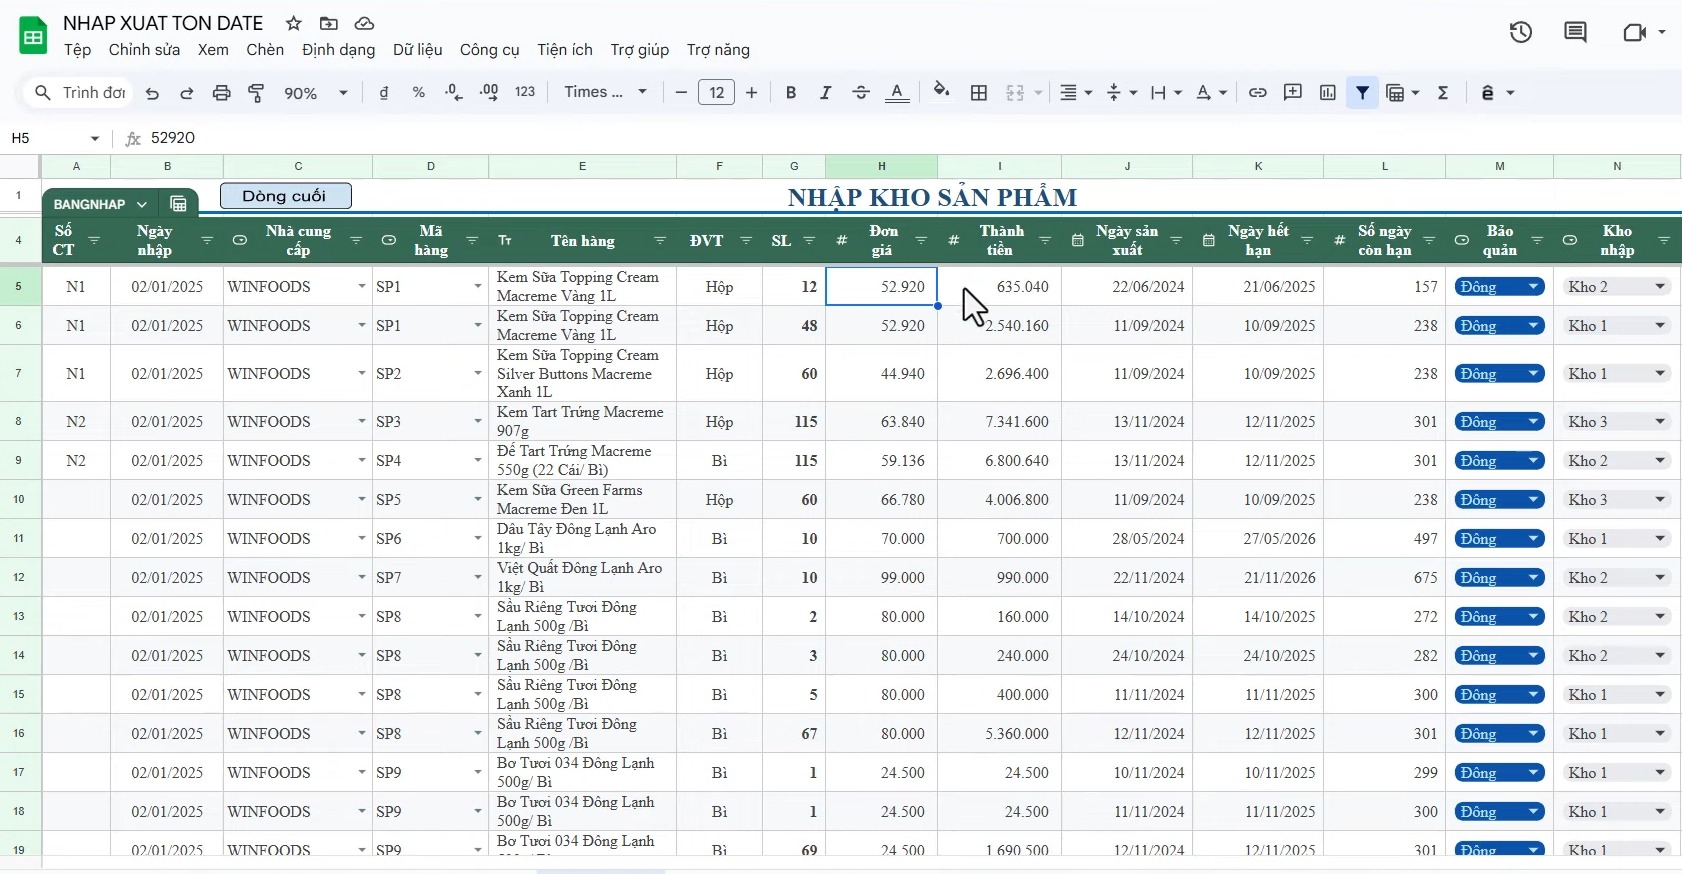Viewport: 1682px width, 874px height.
Task: Open the functions sigma icon
Action: tap(1443, 93)
